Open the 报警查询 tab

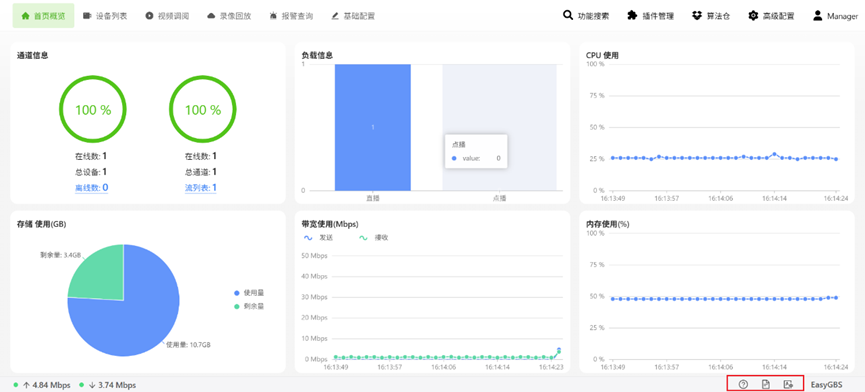[x=291, y=16]
